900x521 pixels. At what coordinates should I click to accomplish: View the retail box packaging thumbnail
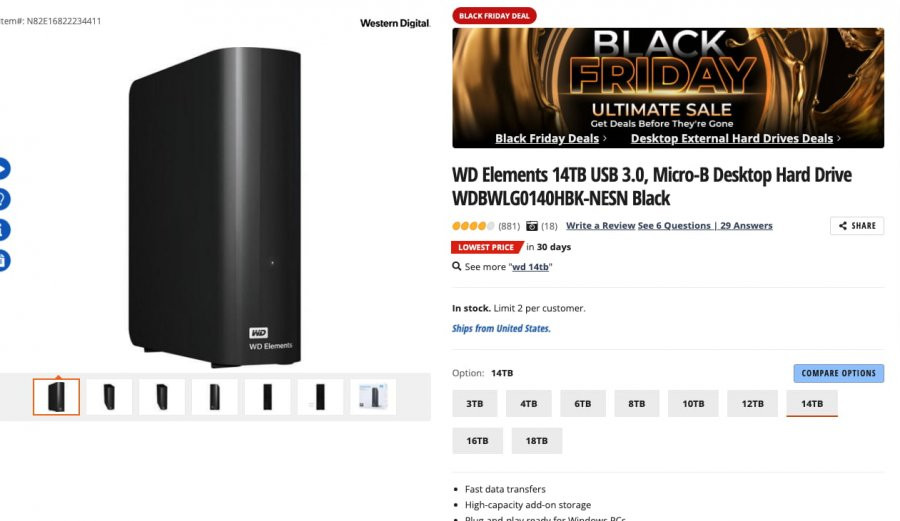point(373,396)
